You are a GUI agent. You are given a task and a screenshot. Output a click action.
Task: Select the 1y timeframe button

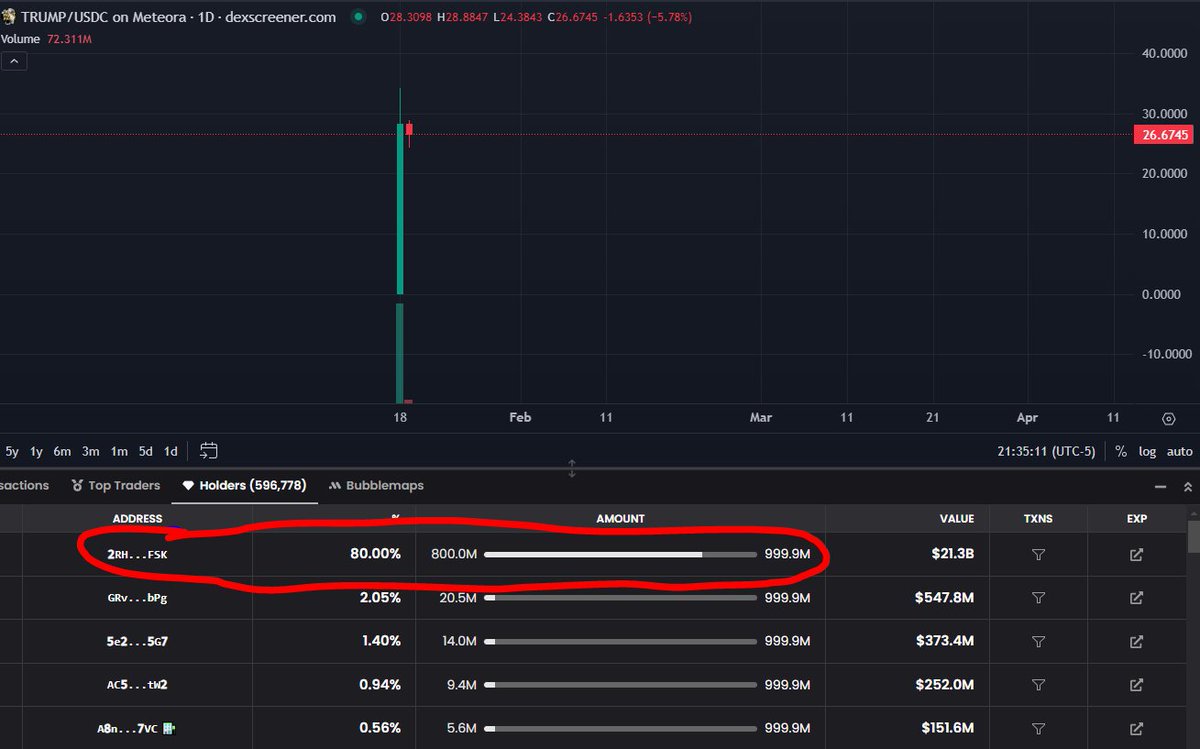coord(35,451)
